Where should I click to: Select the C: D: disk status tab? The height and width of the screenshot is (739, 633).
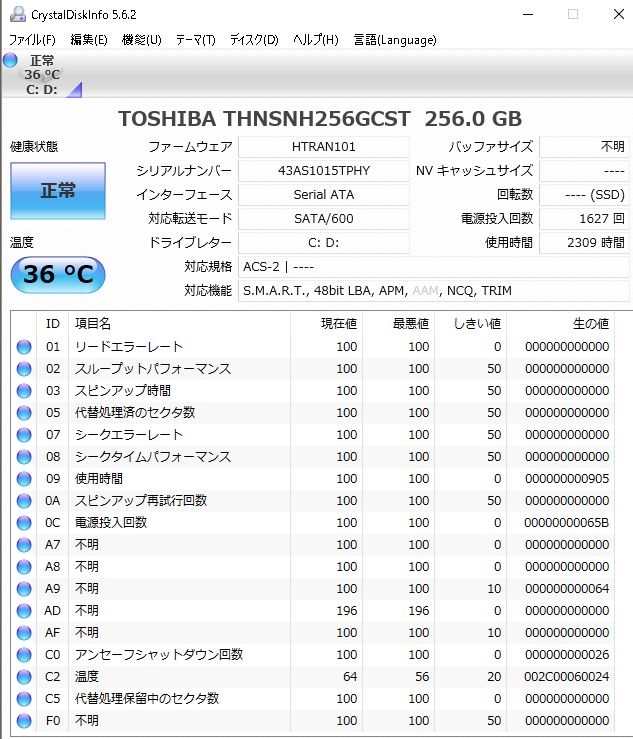42,74
